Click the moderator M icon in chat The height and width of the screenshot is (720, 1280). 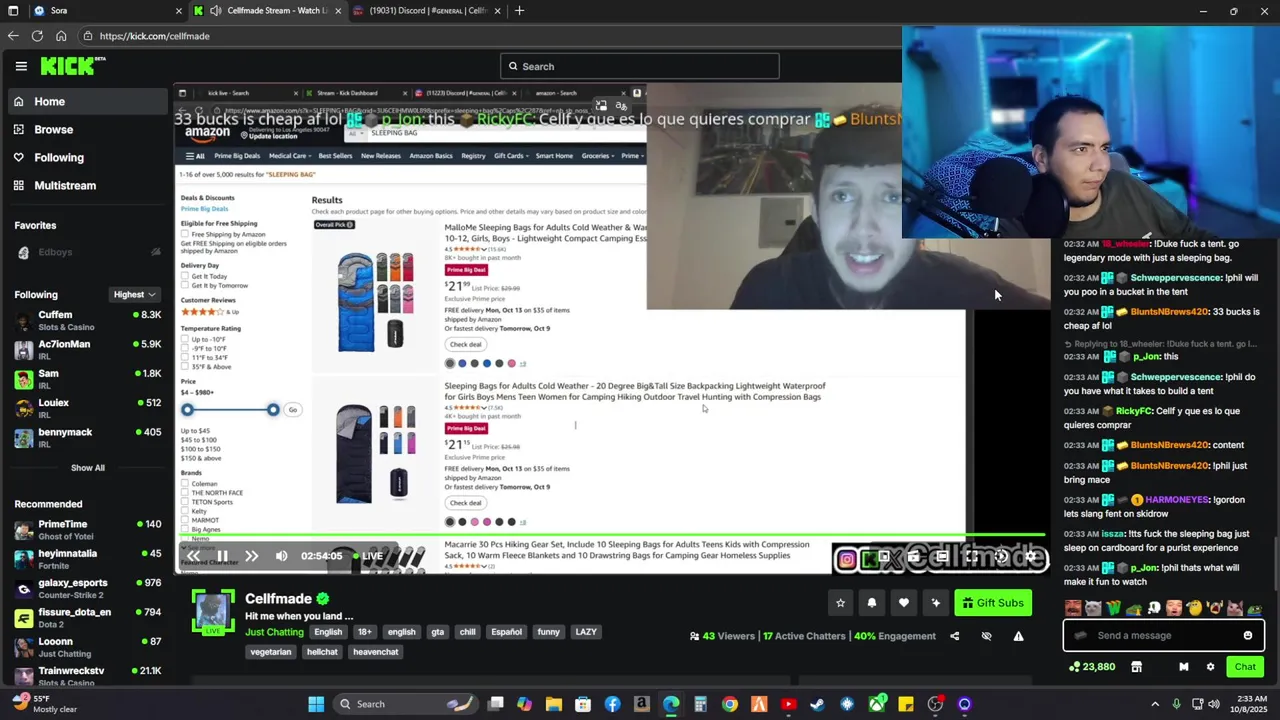pyautogui.click(x=1184, y=667)
